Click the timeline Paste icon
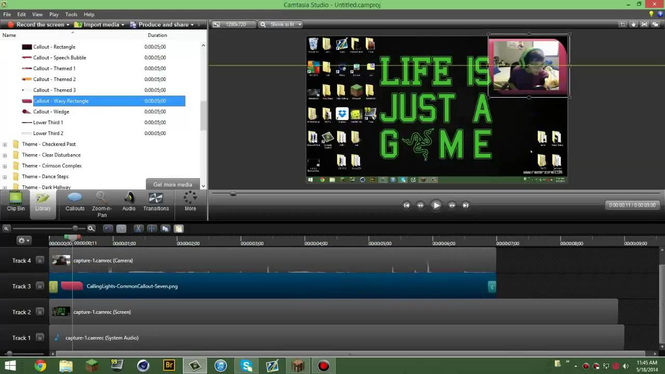Viewport: 665px width, 374px height. [x=179, y=229]
